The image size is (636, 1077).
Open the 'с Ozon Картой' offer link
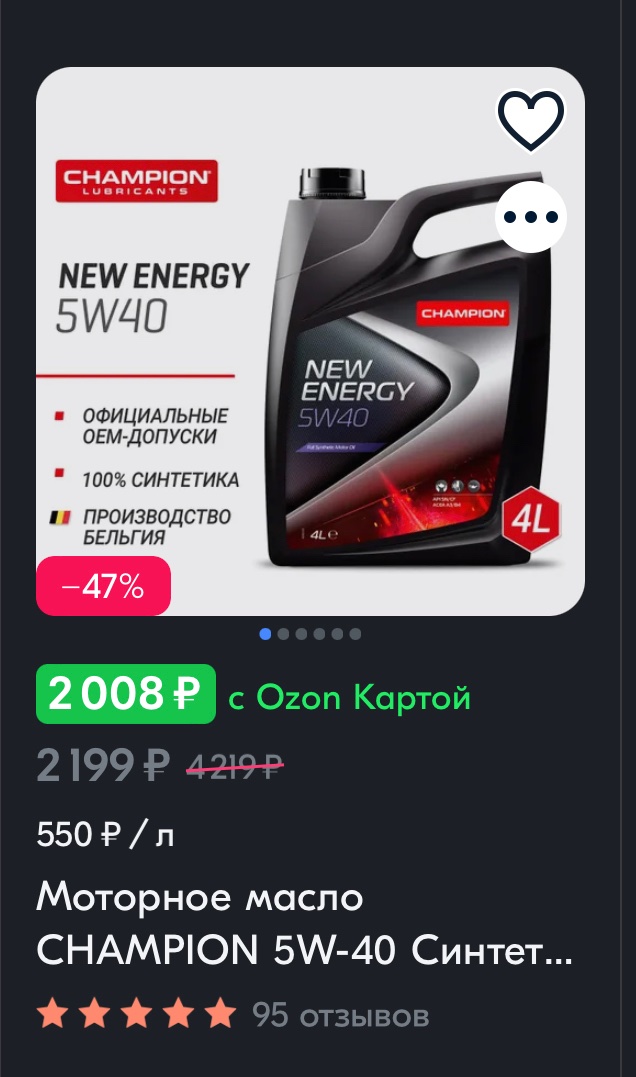pos(350,697)
